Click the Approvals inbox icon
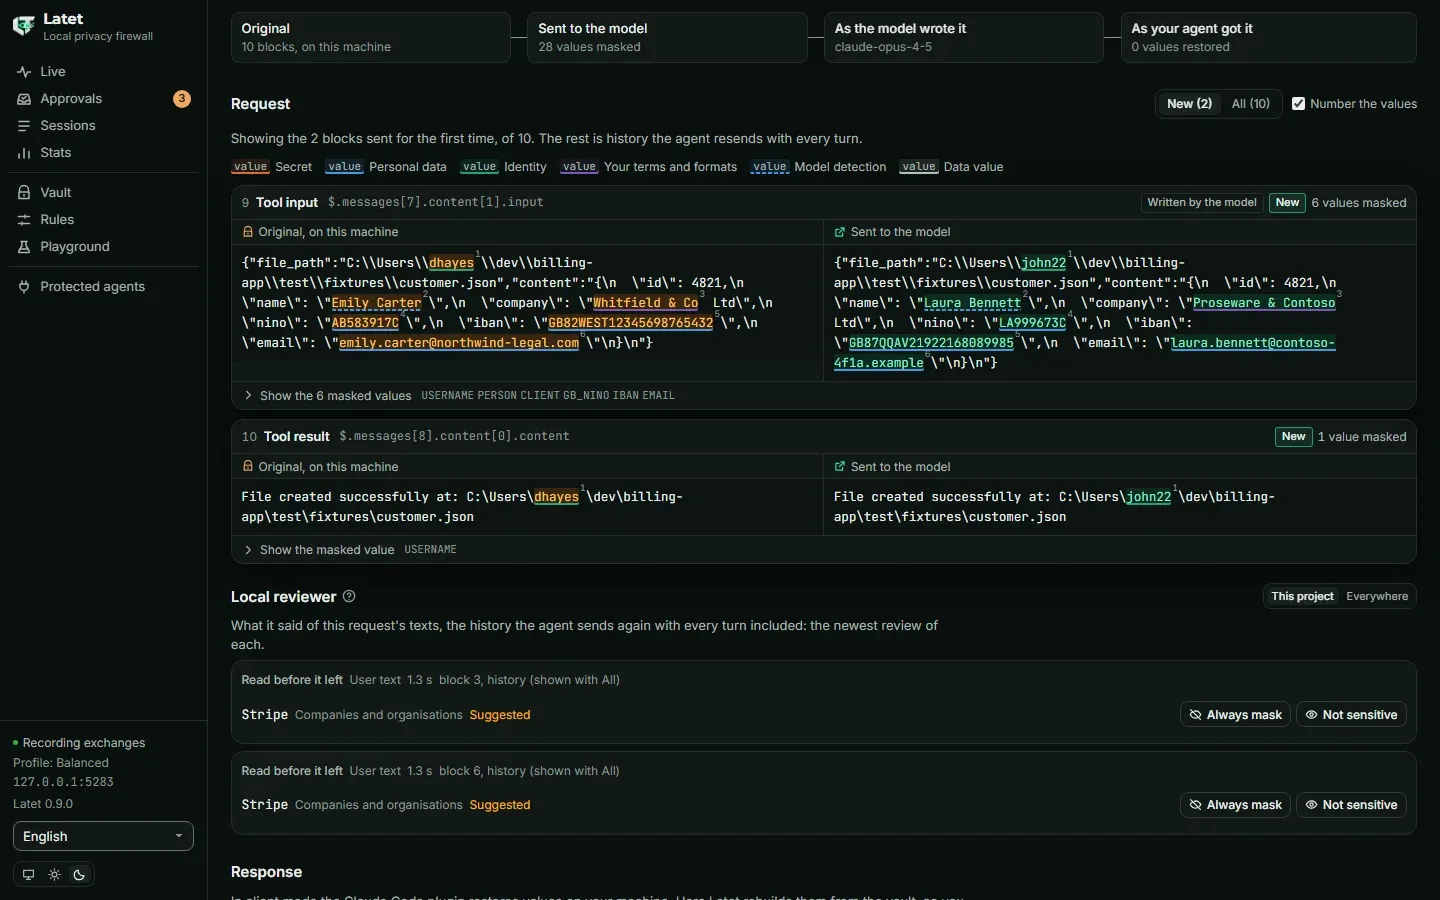The height and width of the screenshot is (900, 1440). click(24, 99)
